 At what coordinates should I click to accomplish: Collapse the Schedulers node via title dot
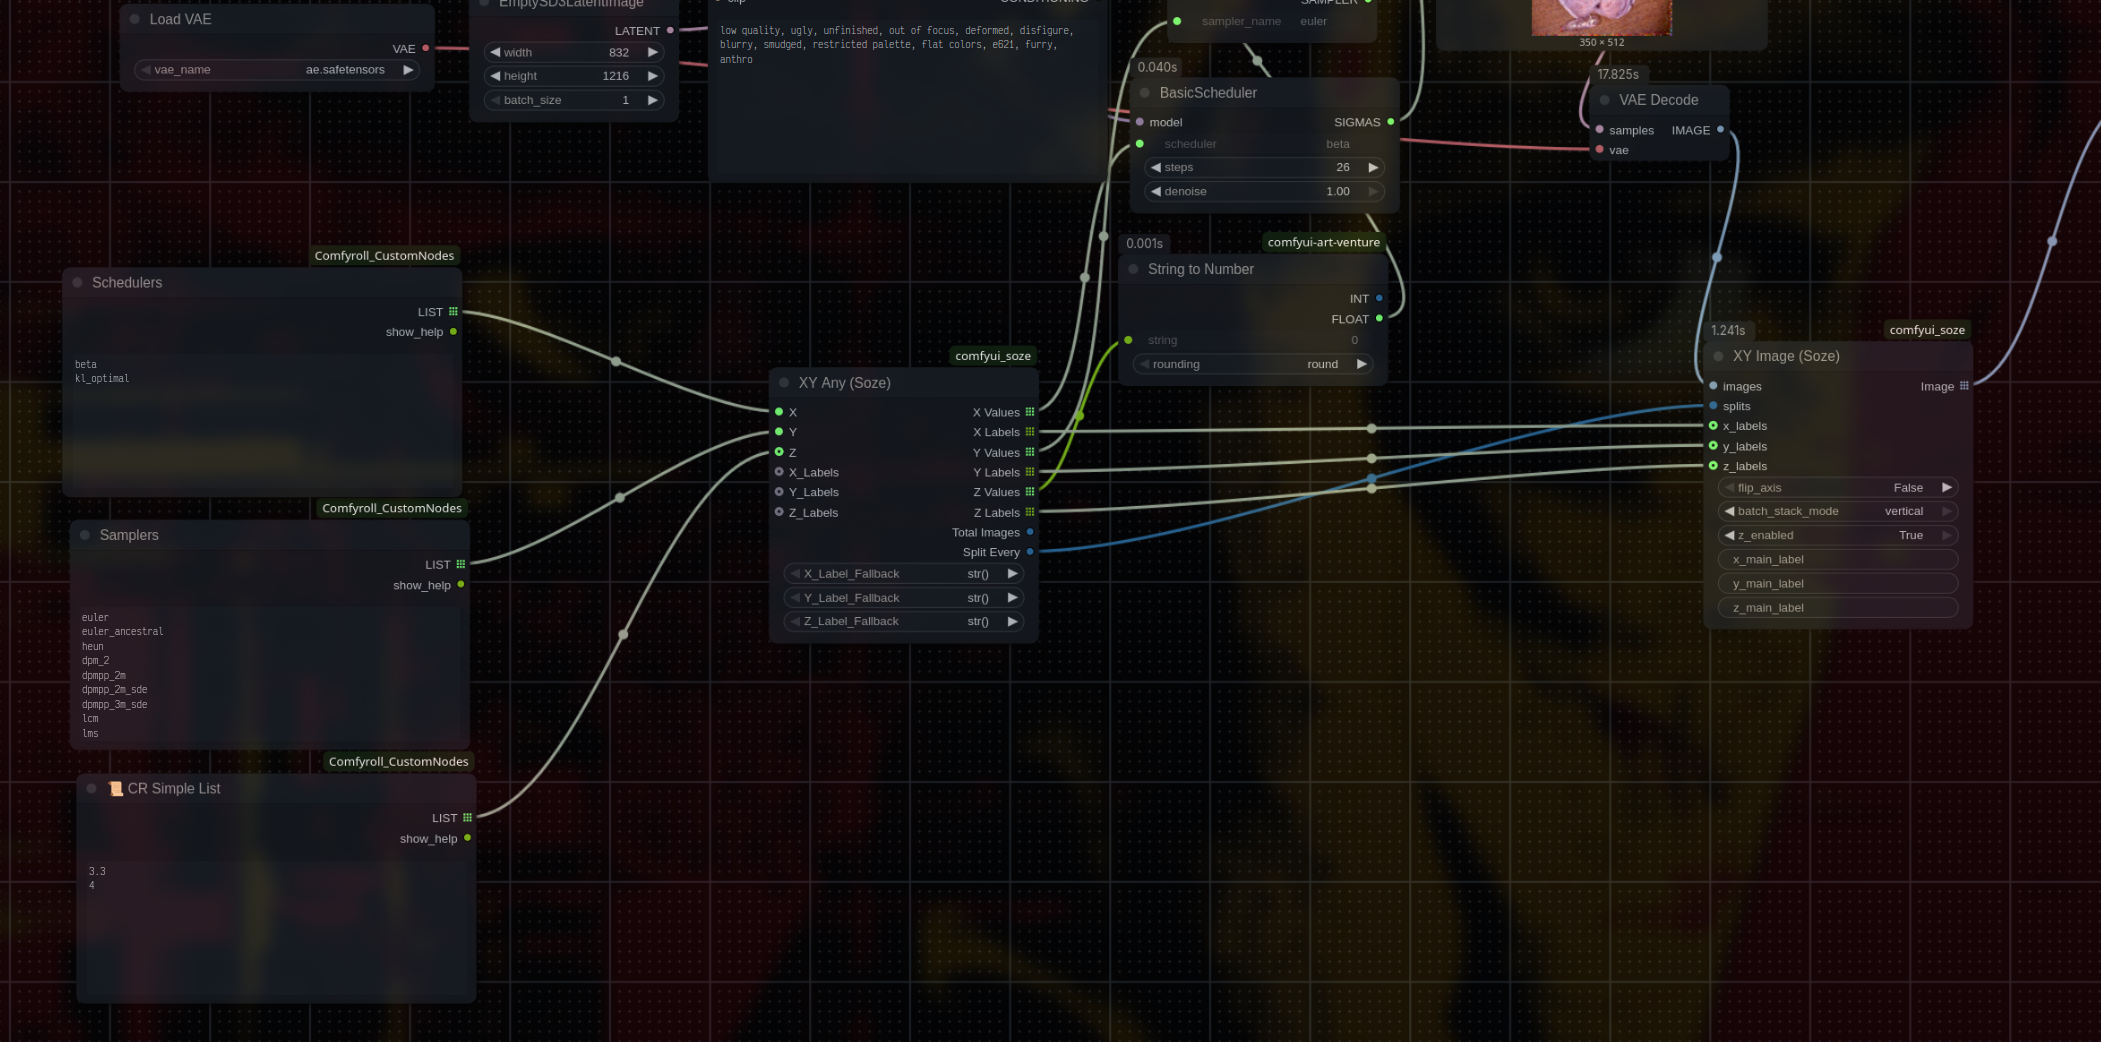77,282
